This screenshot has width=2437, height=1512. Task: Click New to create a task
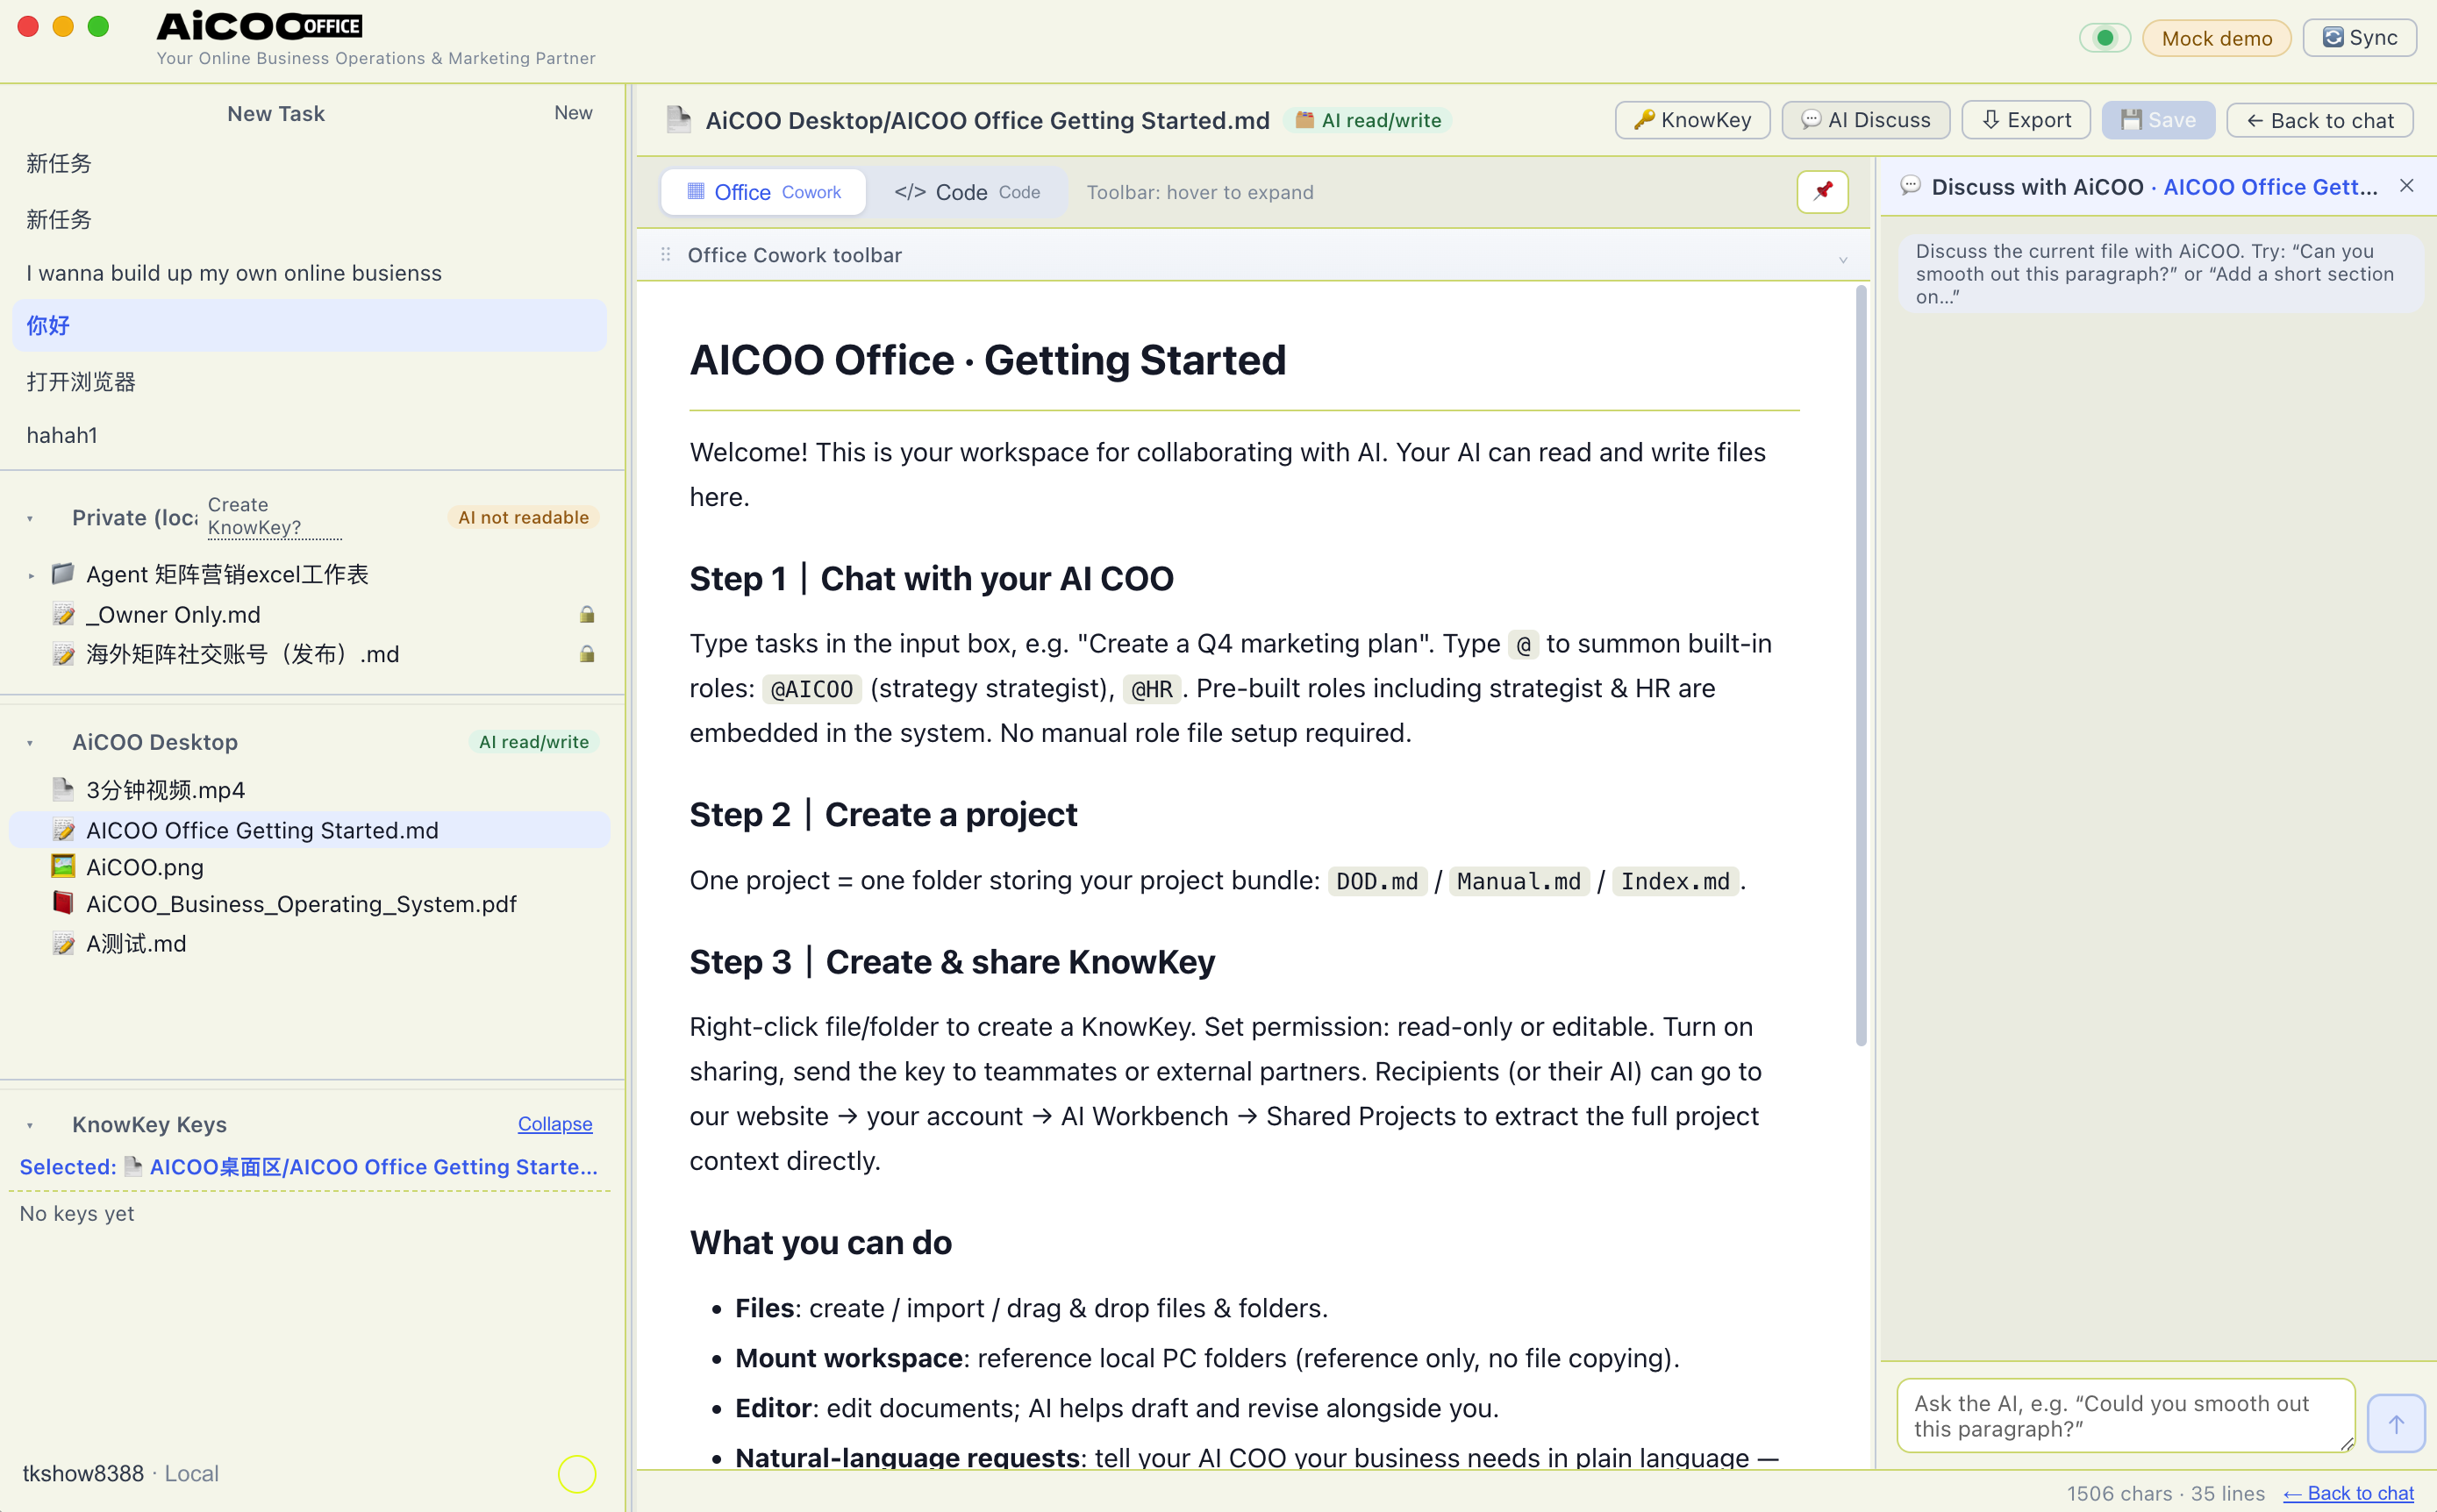(x=573, y=113)
